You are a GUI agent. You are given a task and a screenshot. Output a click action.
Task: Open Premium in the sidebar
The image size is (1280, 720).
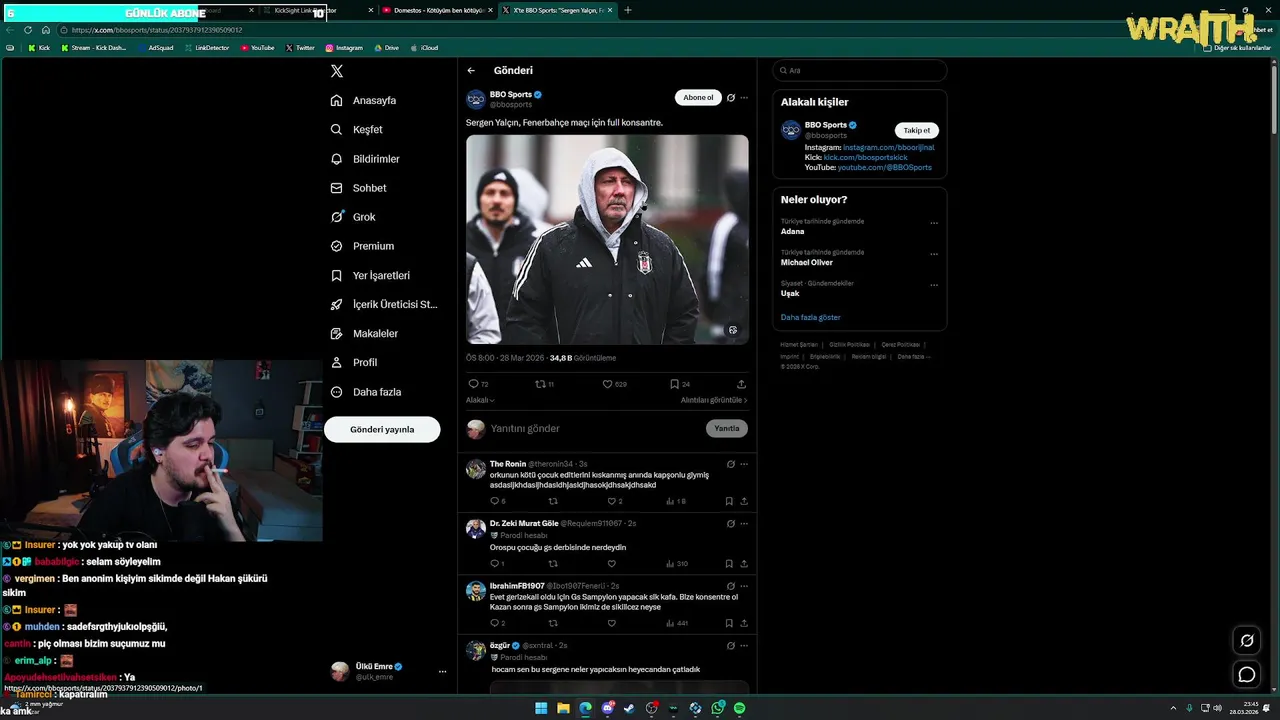pos(362,246)
